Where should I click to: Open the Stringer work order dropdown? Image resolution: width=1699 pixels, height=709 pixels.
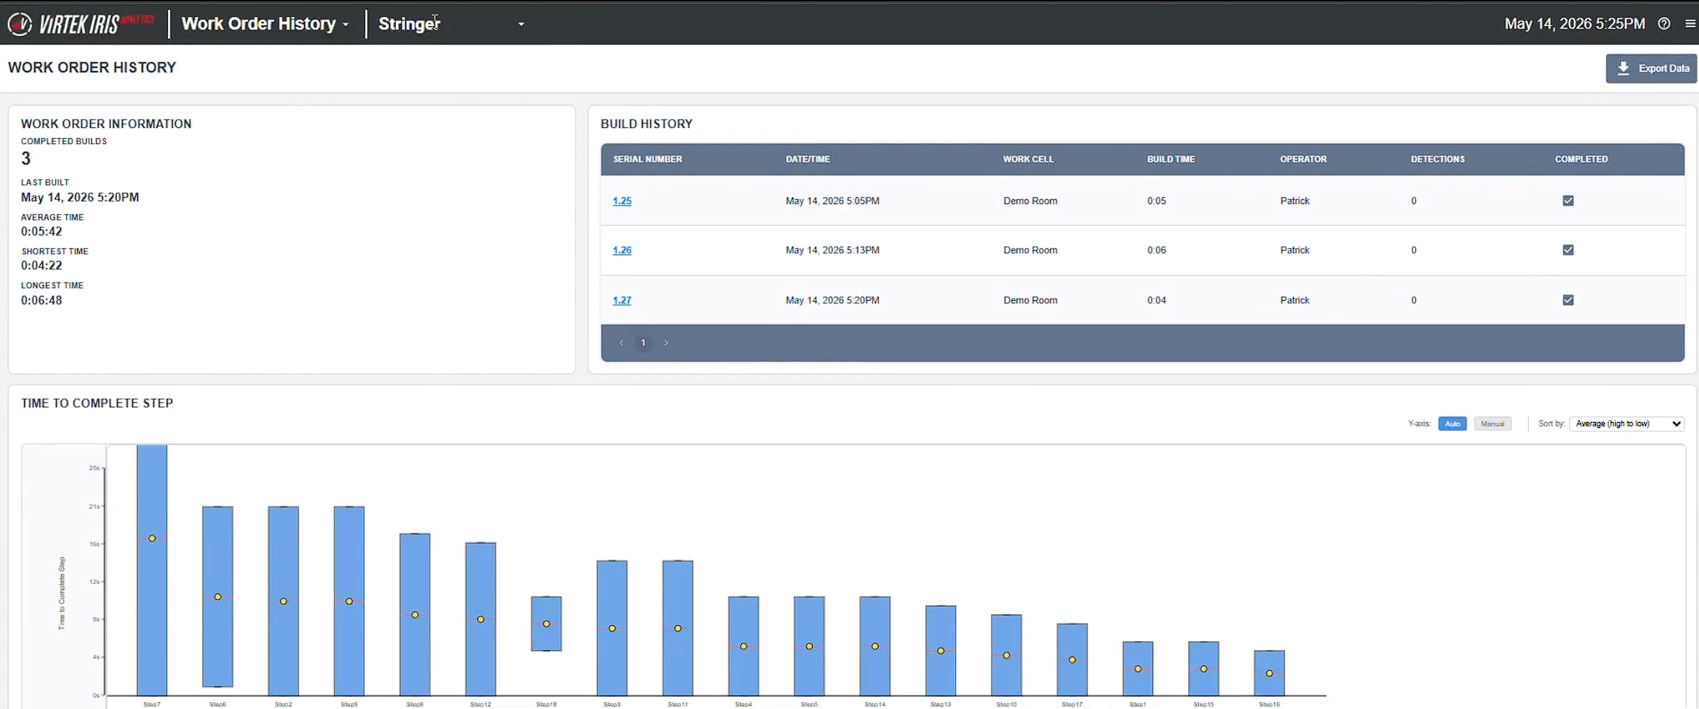pos(451,24)
